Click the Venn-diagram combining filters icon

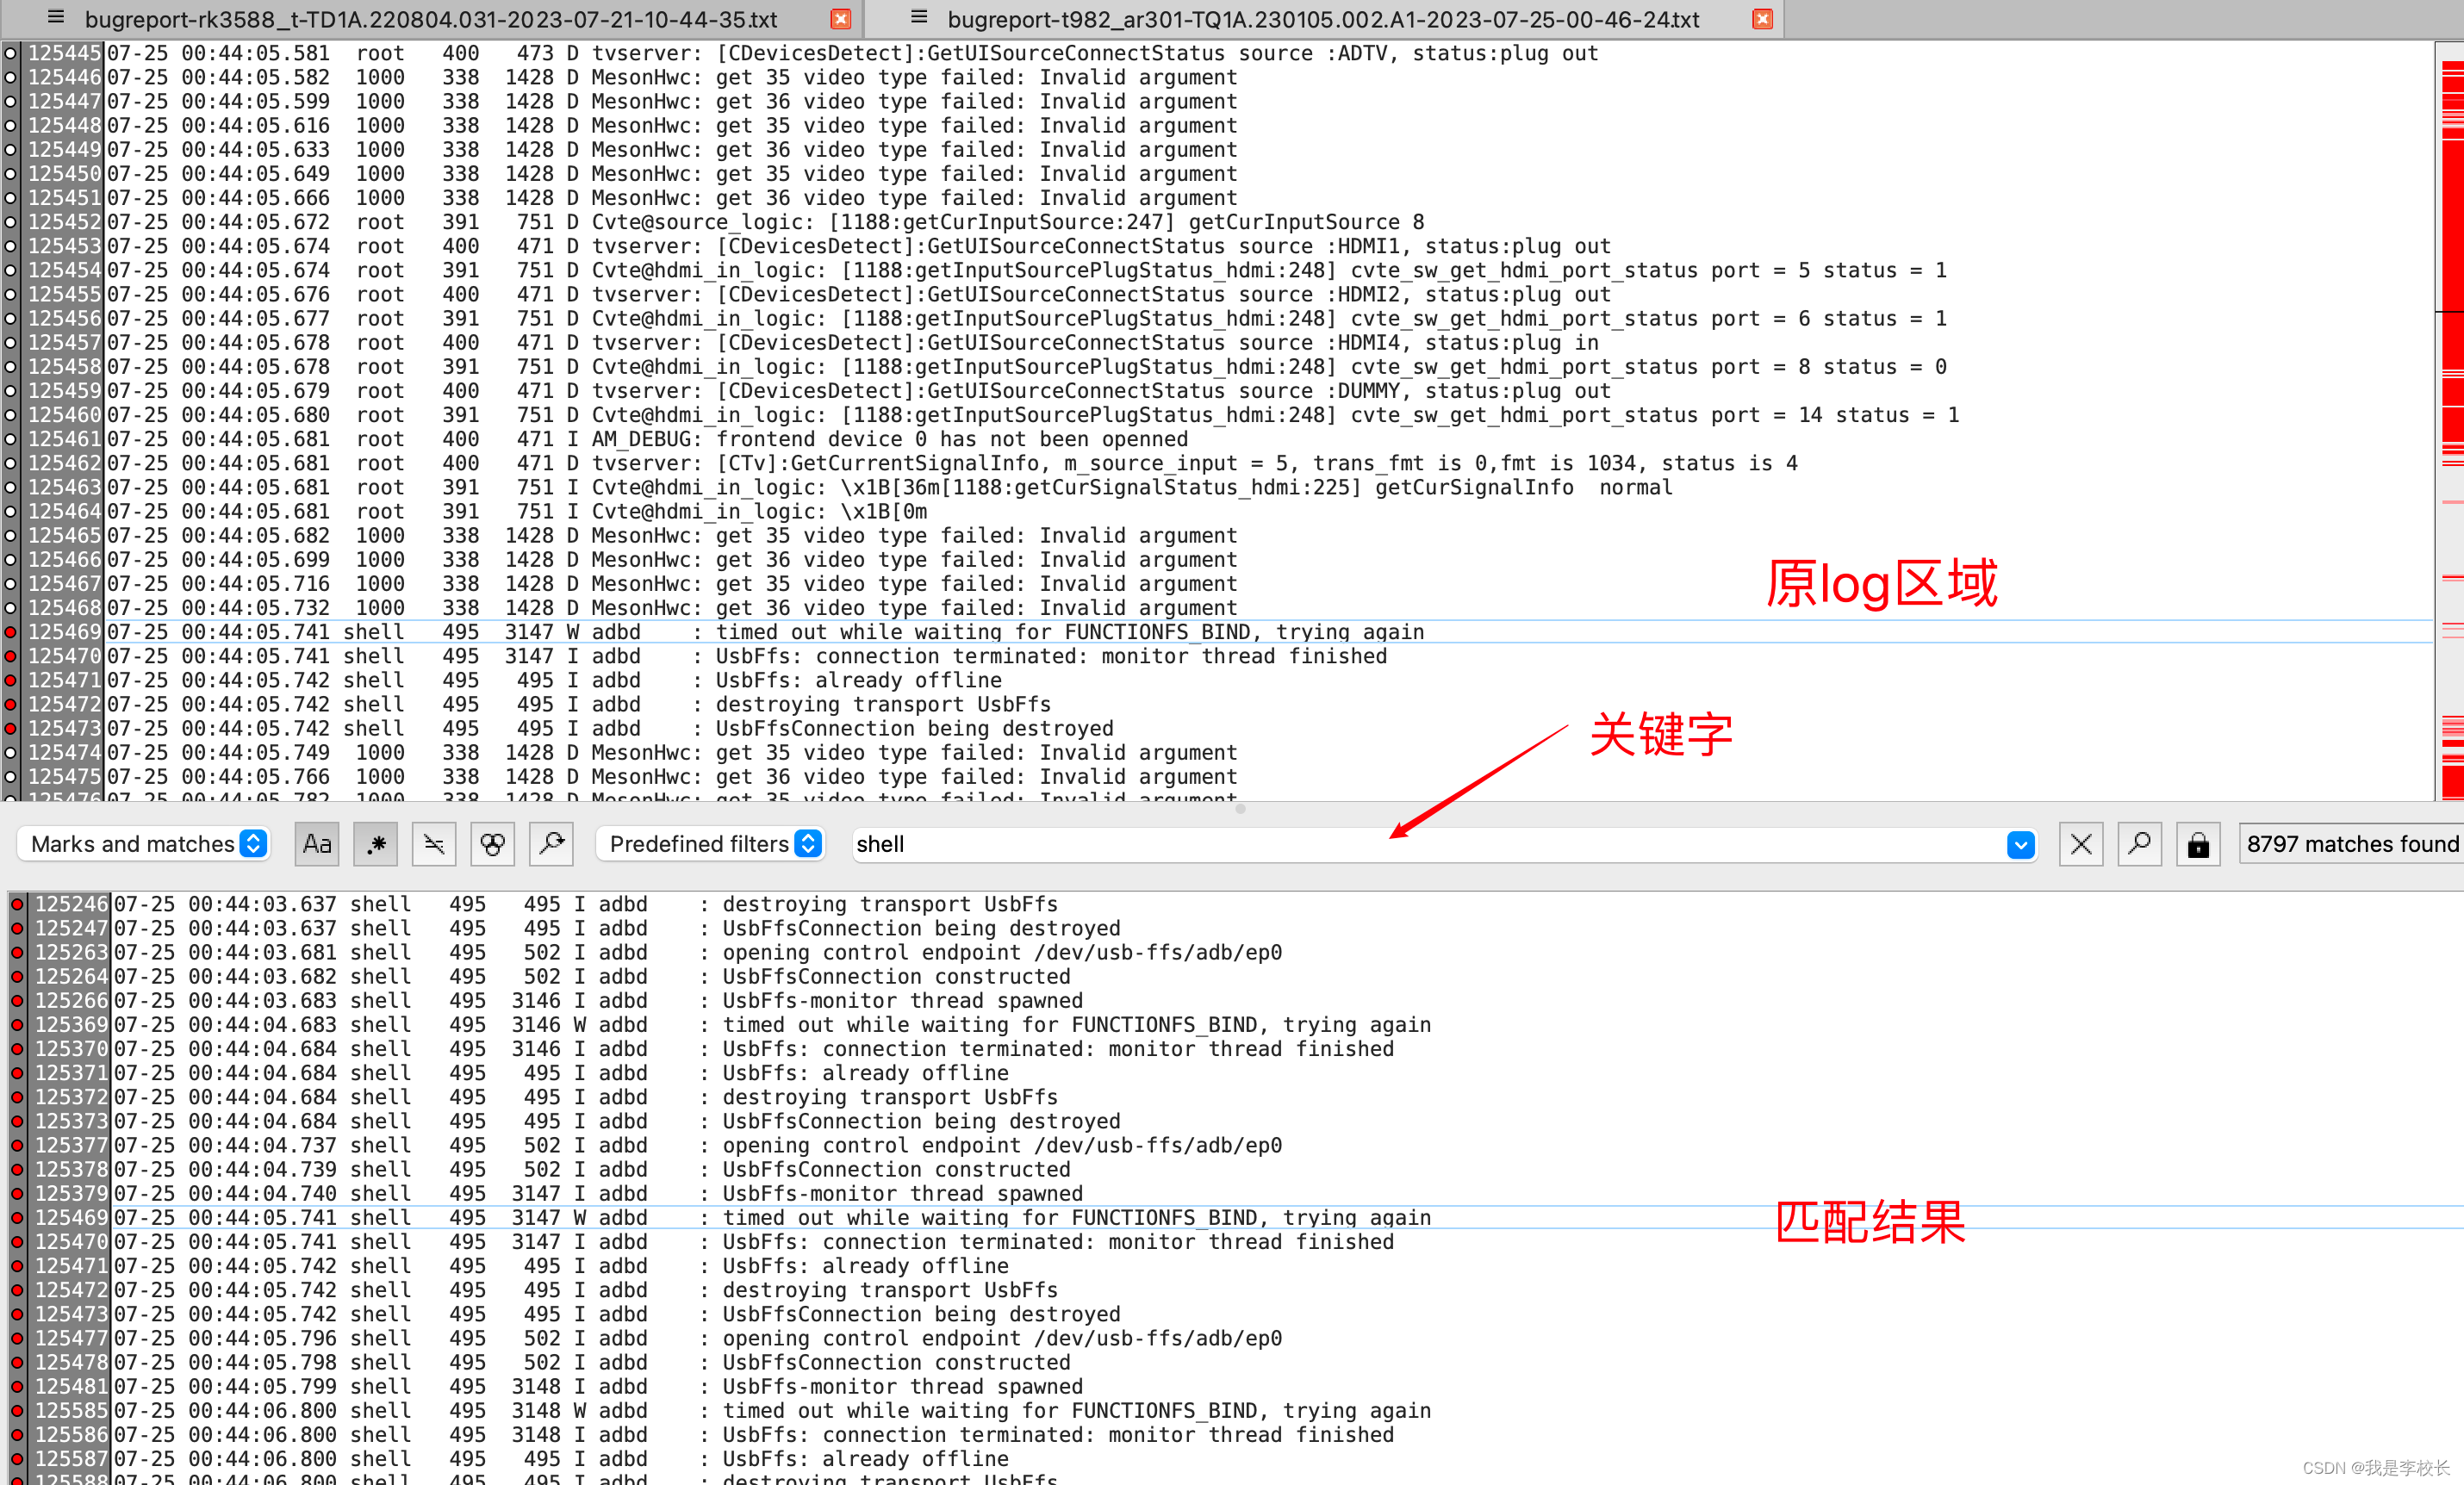(x=492, y=844)
